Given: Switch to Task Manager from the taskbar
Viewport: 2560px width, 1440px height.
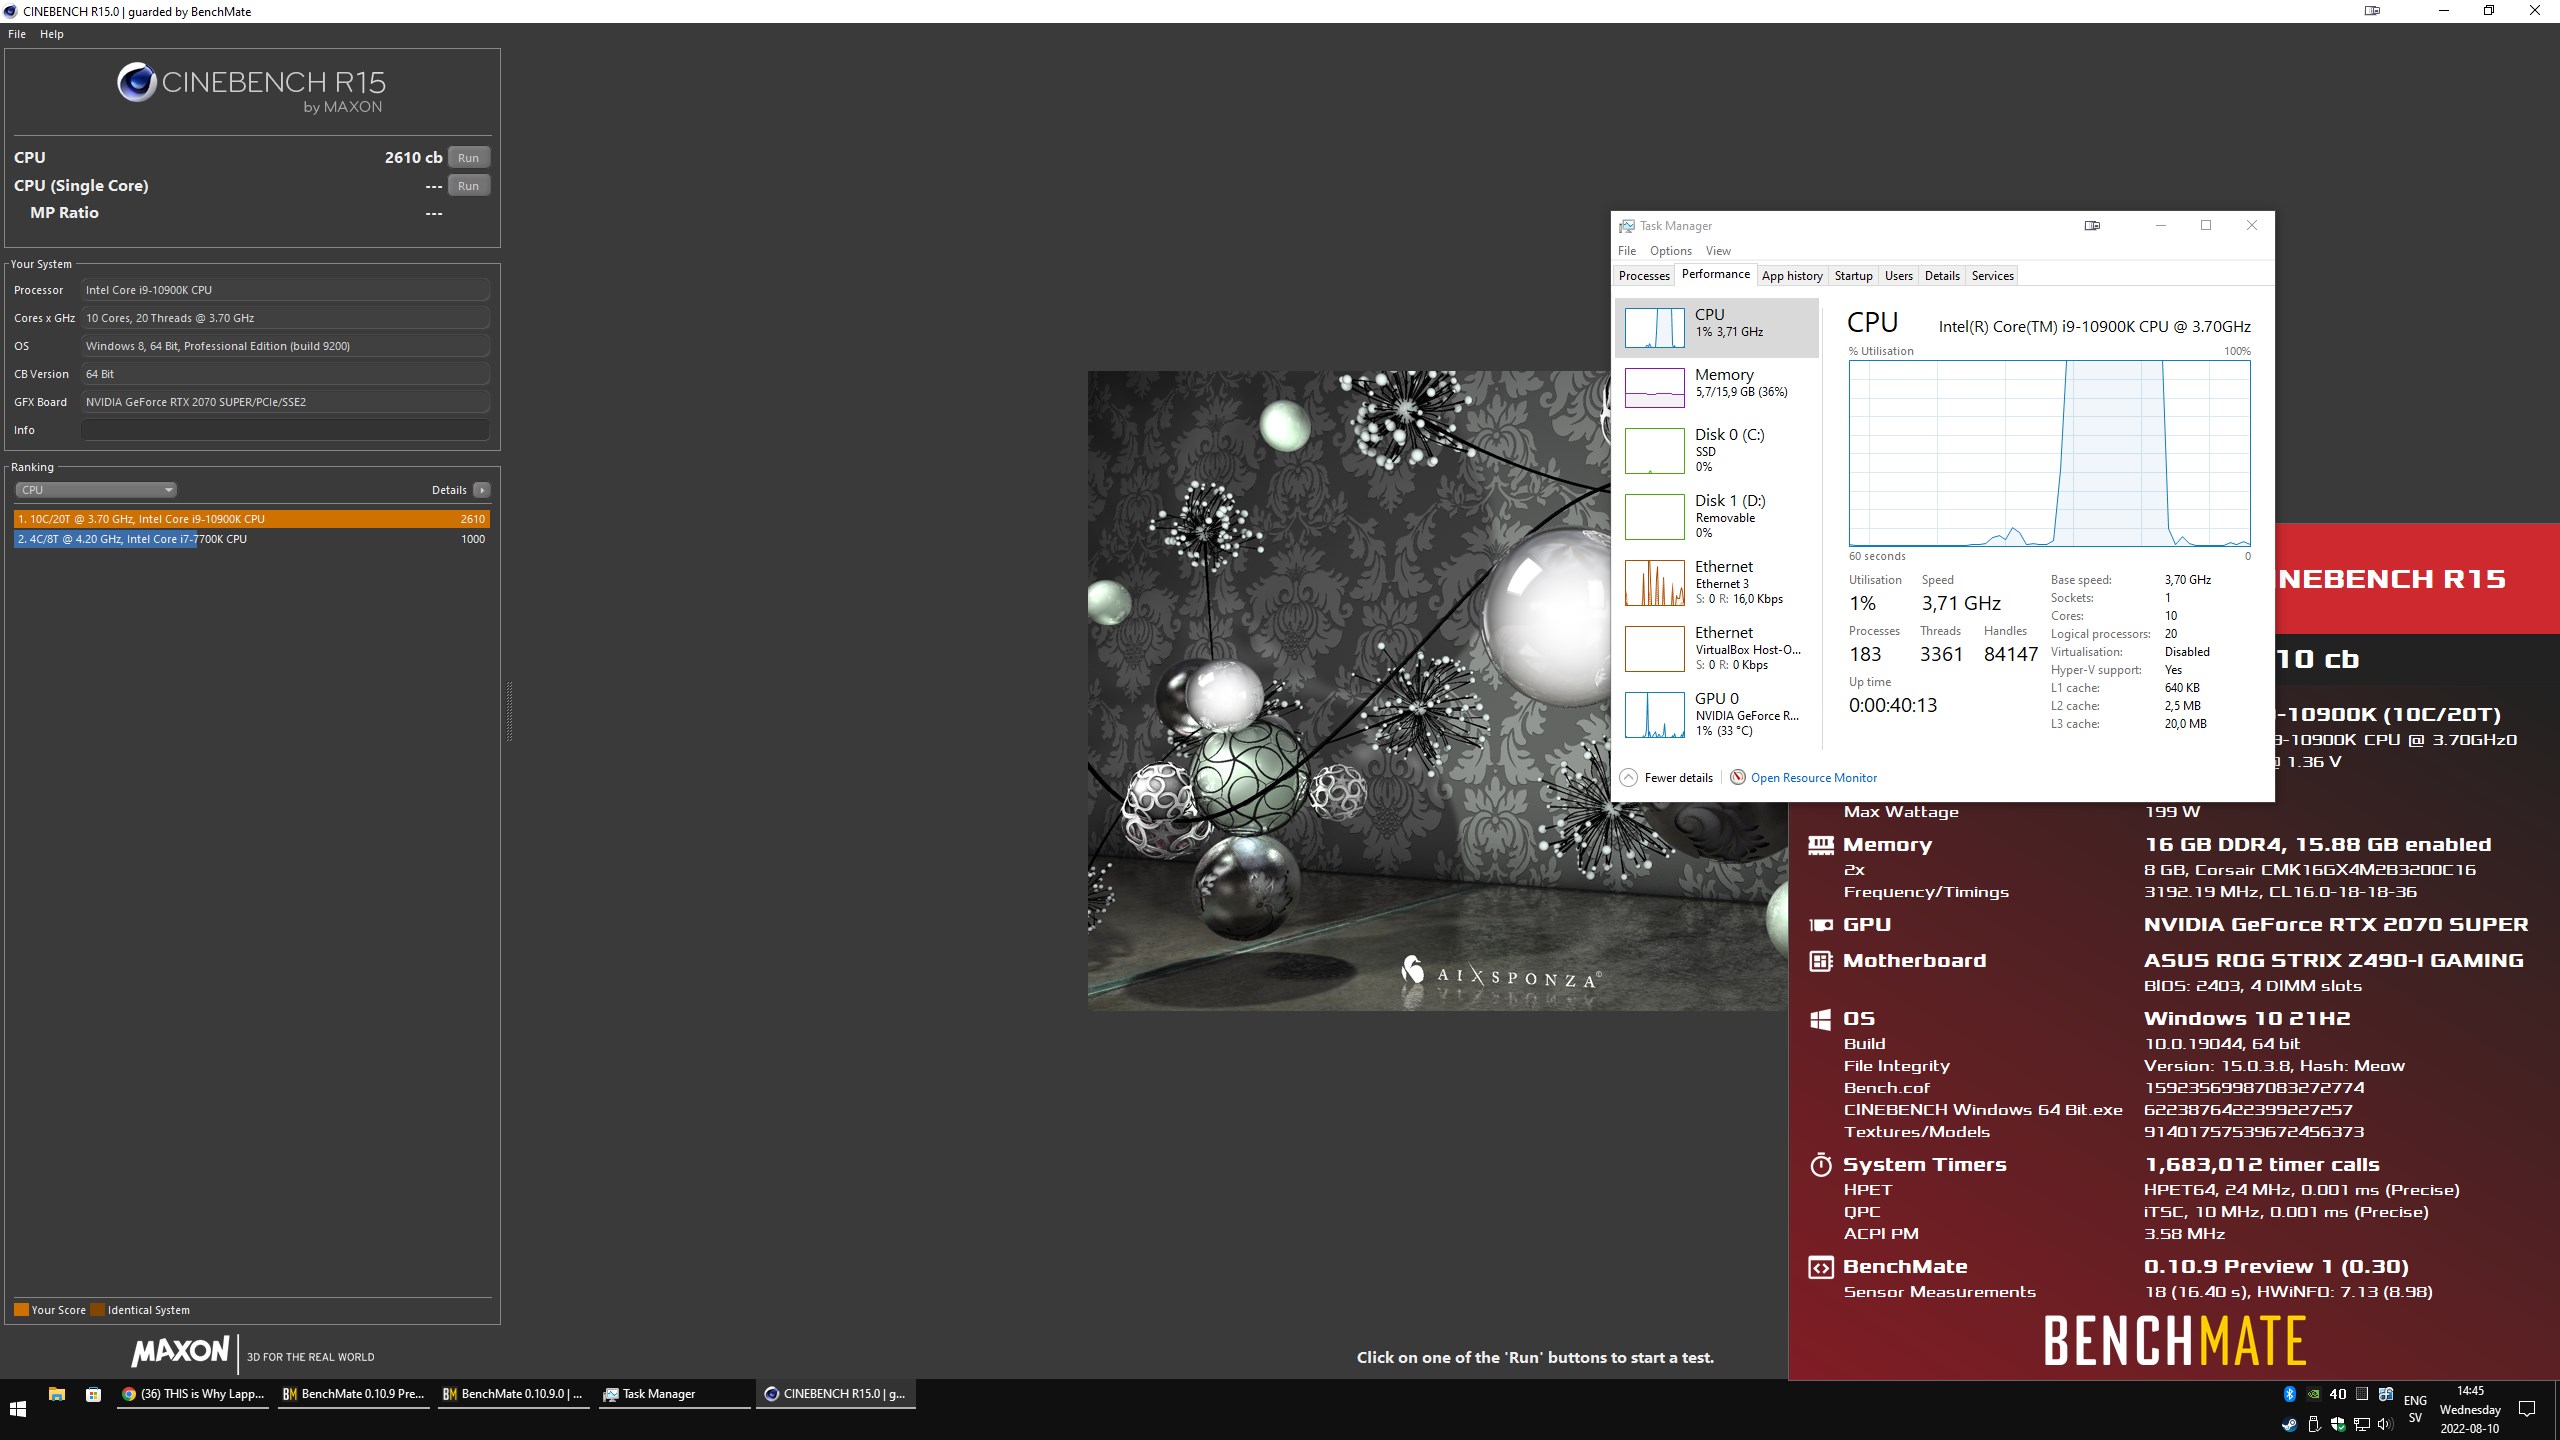Looking at the screenshot, I should pyautogui.click(x=674, y=1394).
